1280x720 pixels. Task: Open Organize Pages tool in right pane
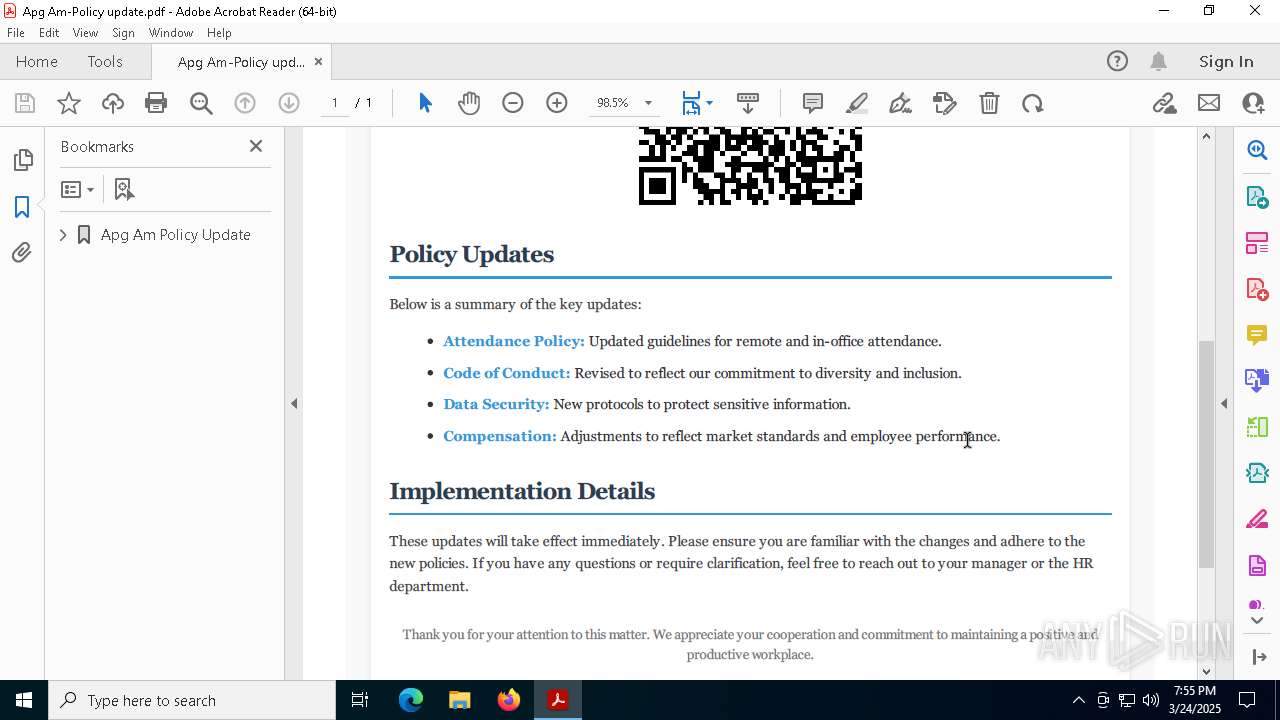1257,243
